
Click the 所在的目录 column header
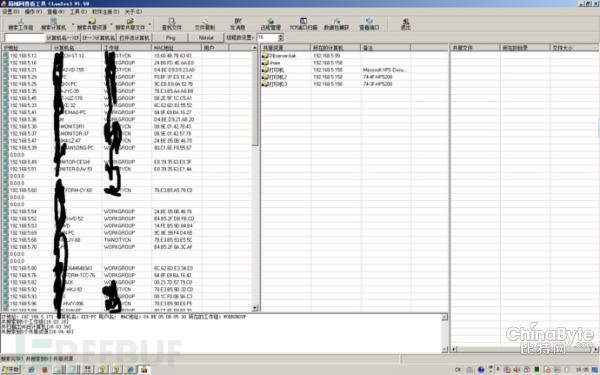[525, 48]
